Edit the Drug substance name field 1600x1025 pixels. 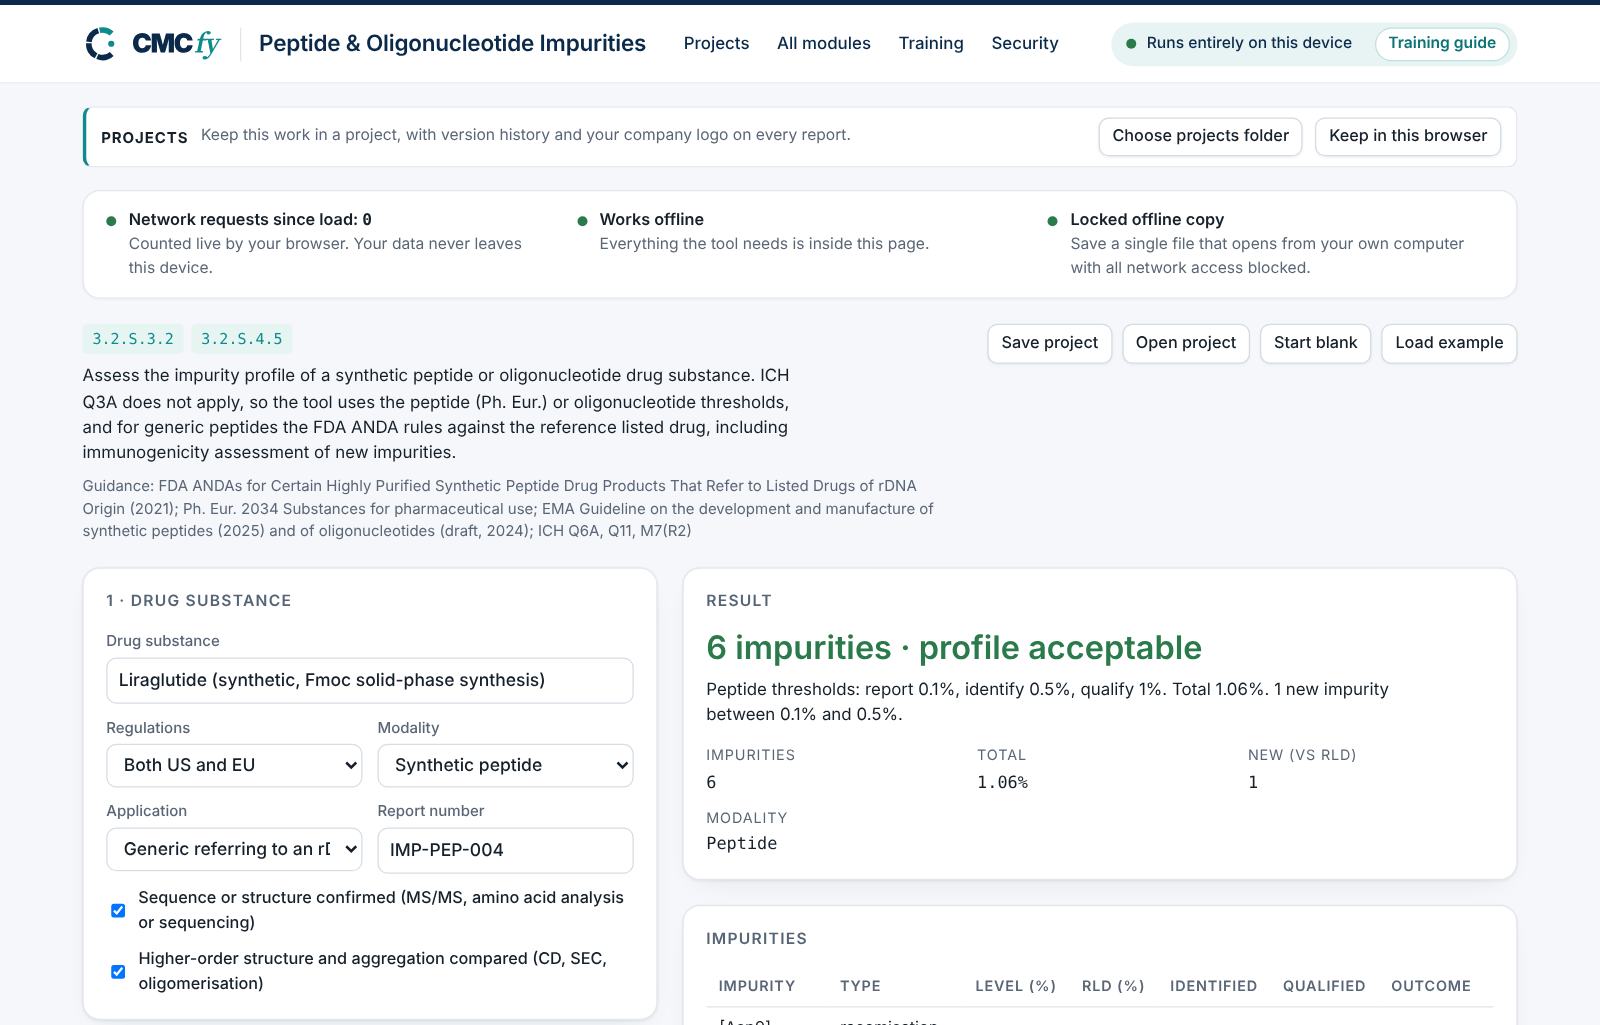coord(370,680)
